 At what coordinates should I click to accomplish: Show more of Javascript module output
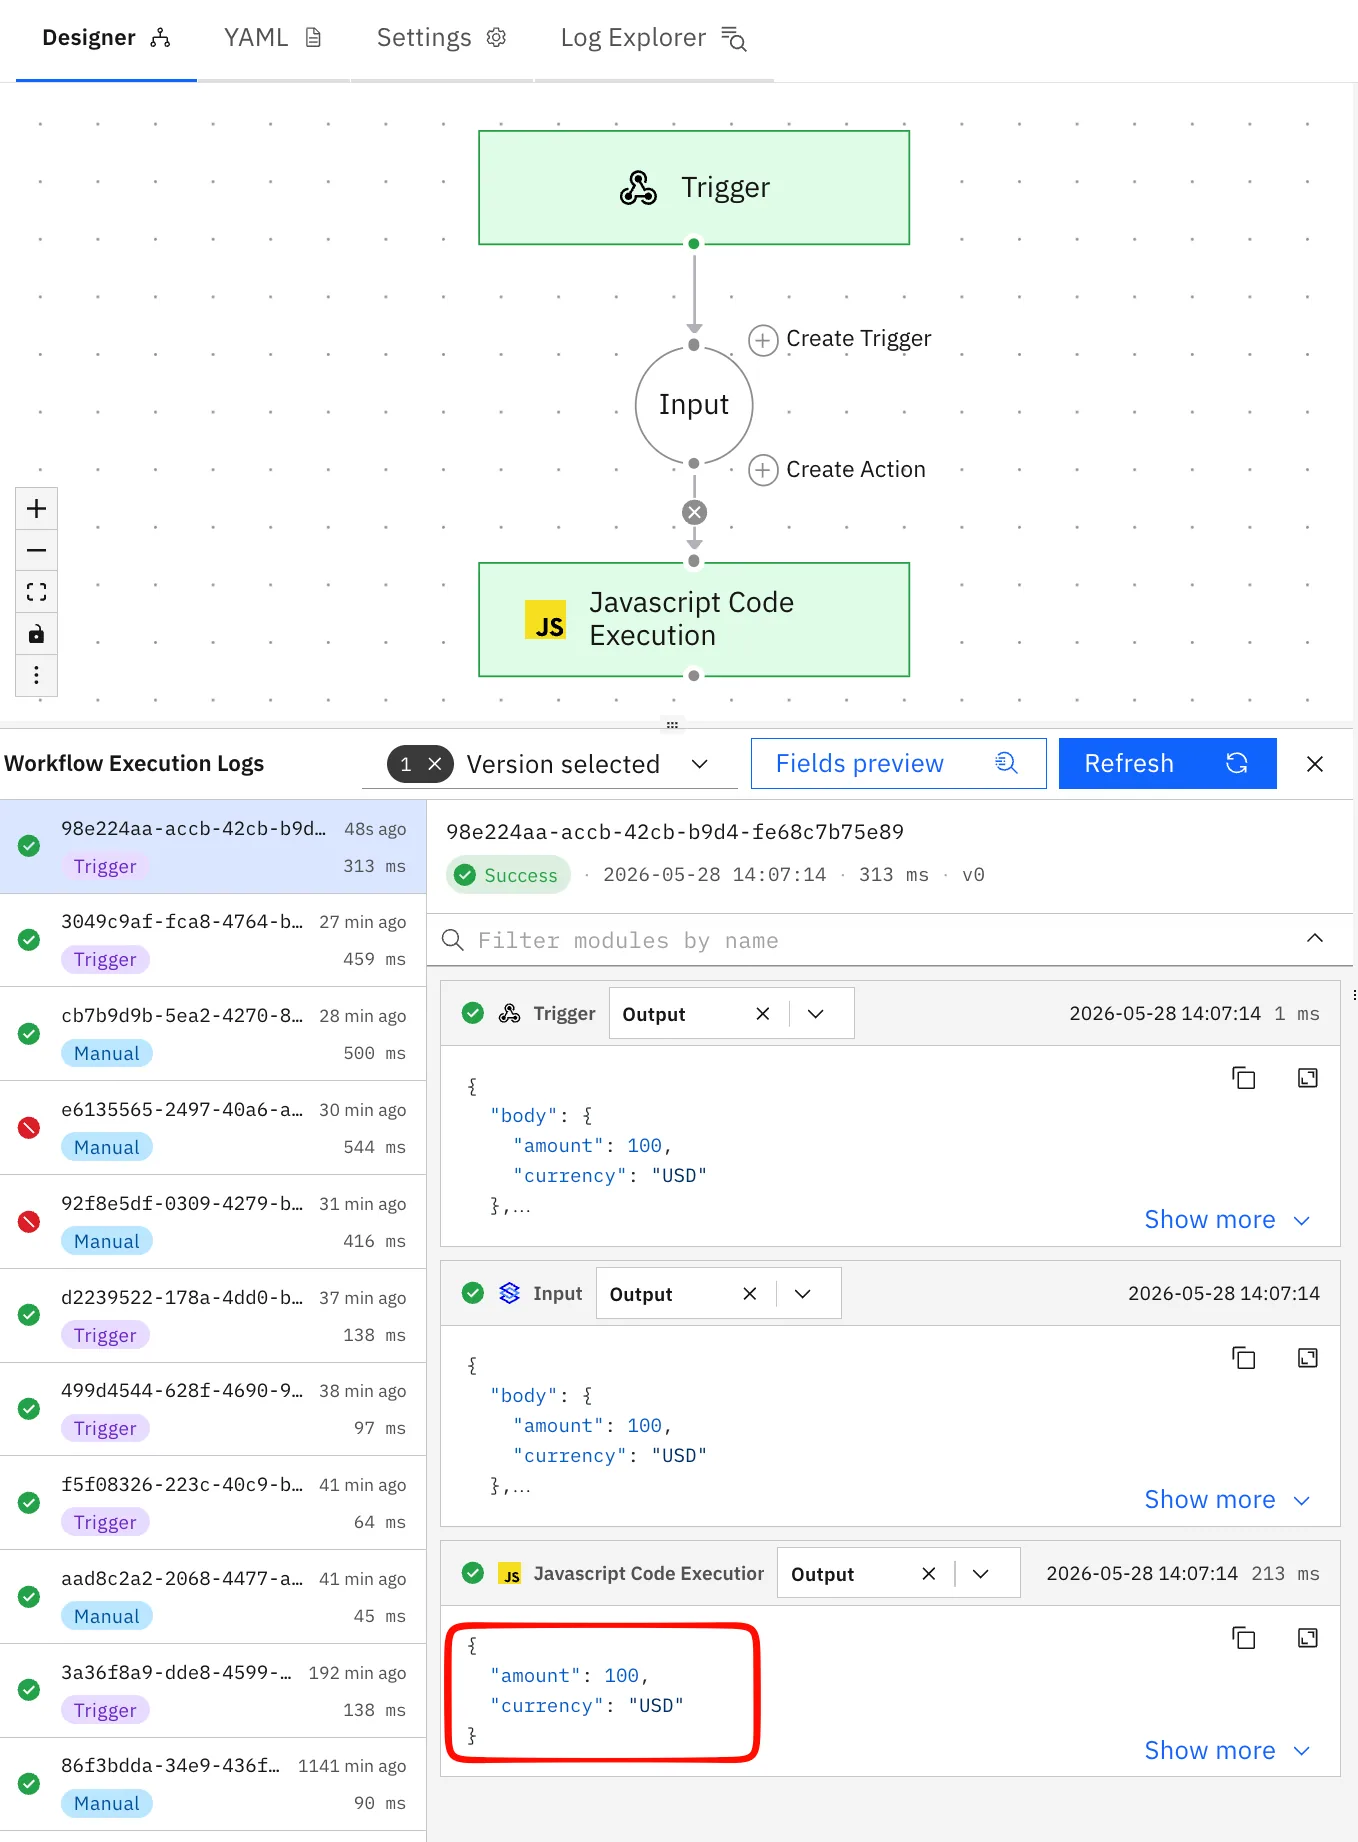point(1227,1751)
